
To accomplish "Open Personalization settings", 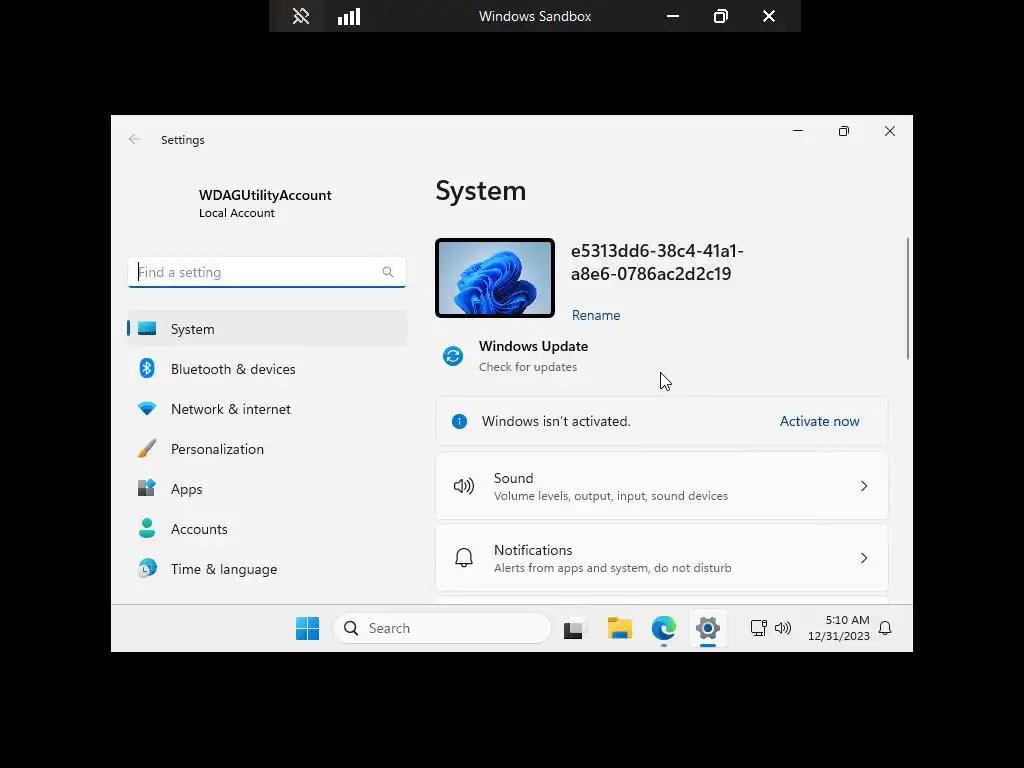I will (267, 449).
